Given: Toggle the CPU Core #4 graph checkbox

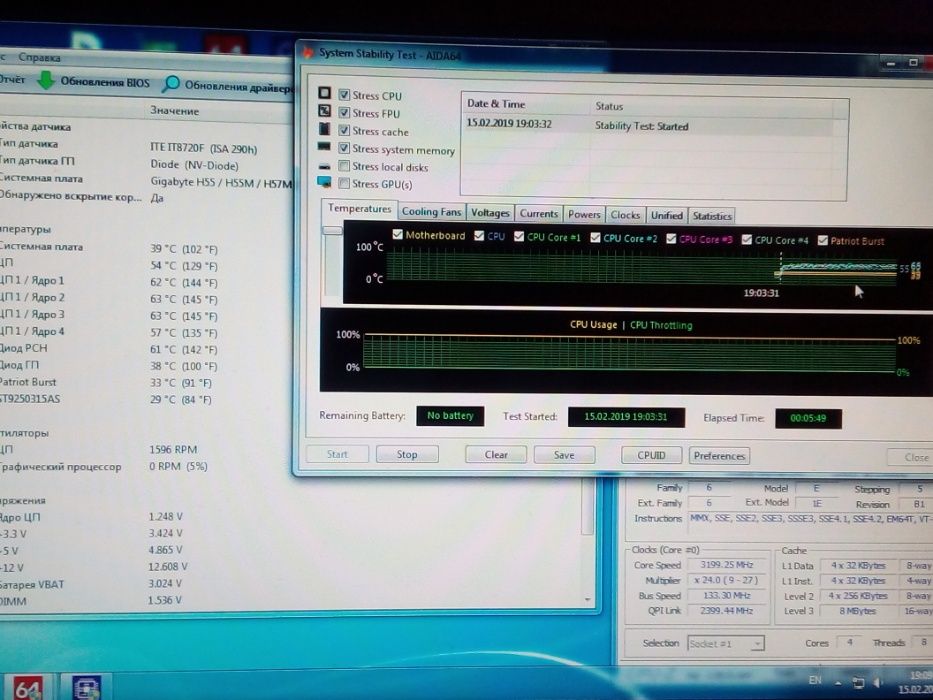Looking at the screenshot, I should coord(747,240).
